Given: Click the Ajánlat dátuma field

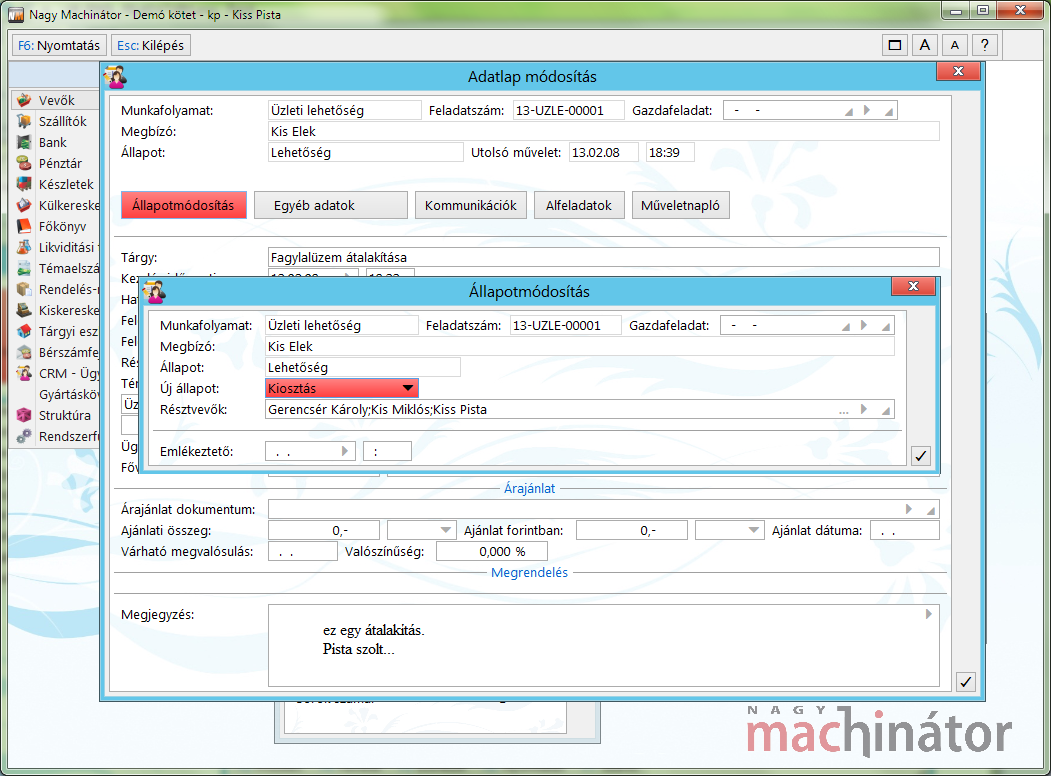Looking at the screenshot, I should click(x=905, y=530).
